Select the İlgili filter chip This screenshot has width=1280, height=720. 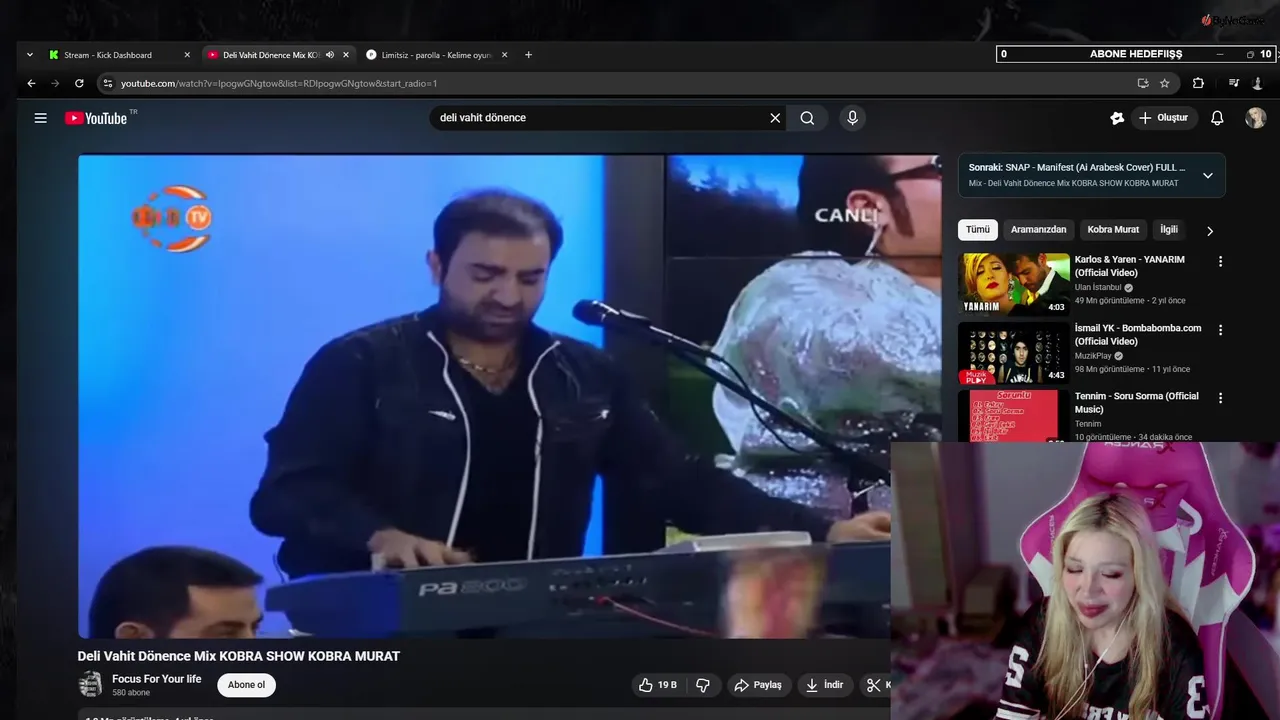pos(1168,230)
